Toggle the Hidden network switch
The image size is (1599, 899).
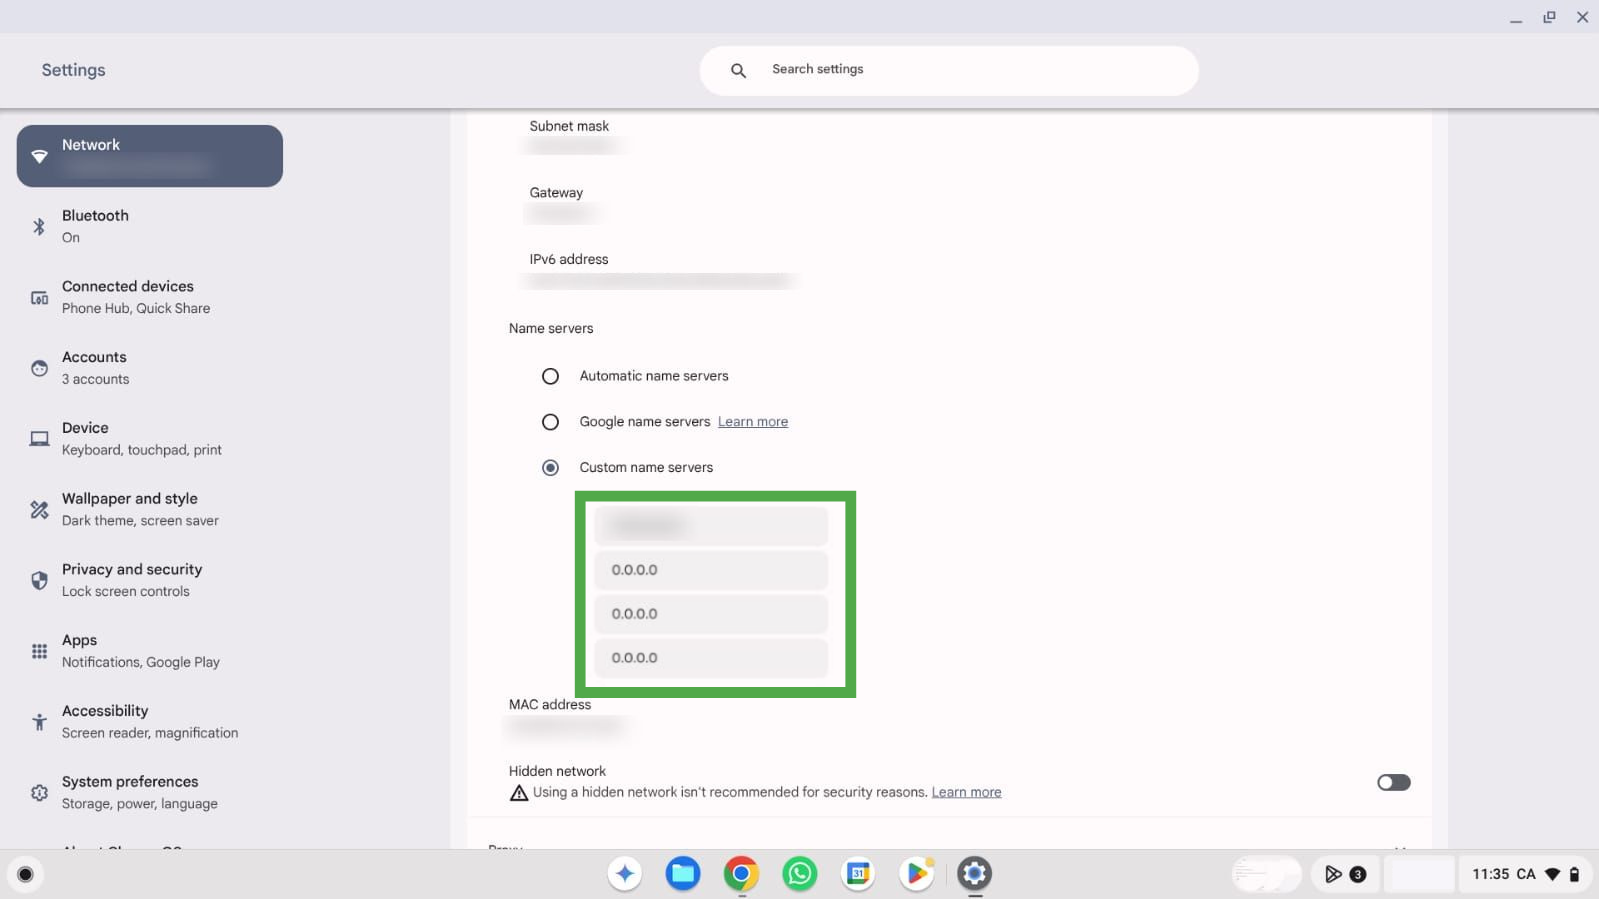1393,782
